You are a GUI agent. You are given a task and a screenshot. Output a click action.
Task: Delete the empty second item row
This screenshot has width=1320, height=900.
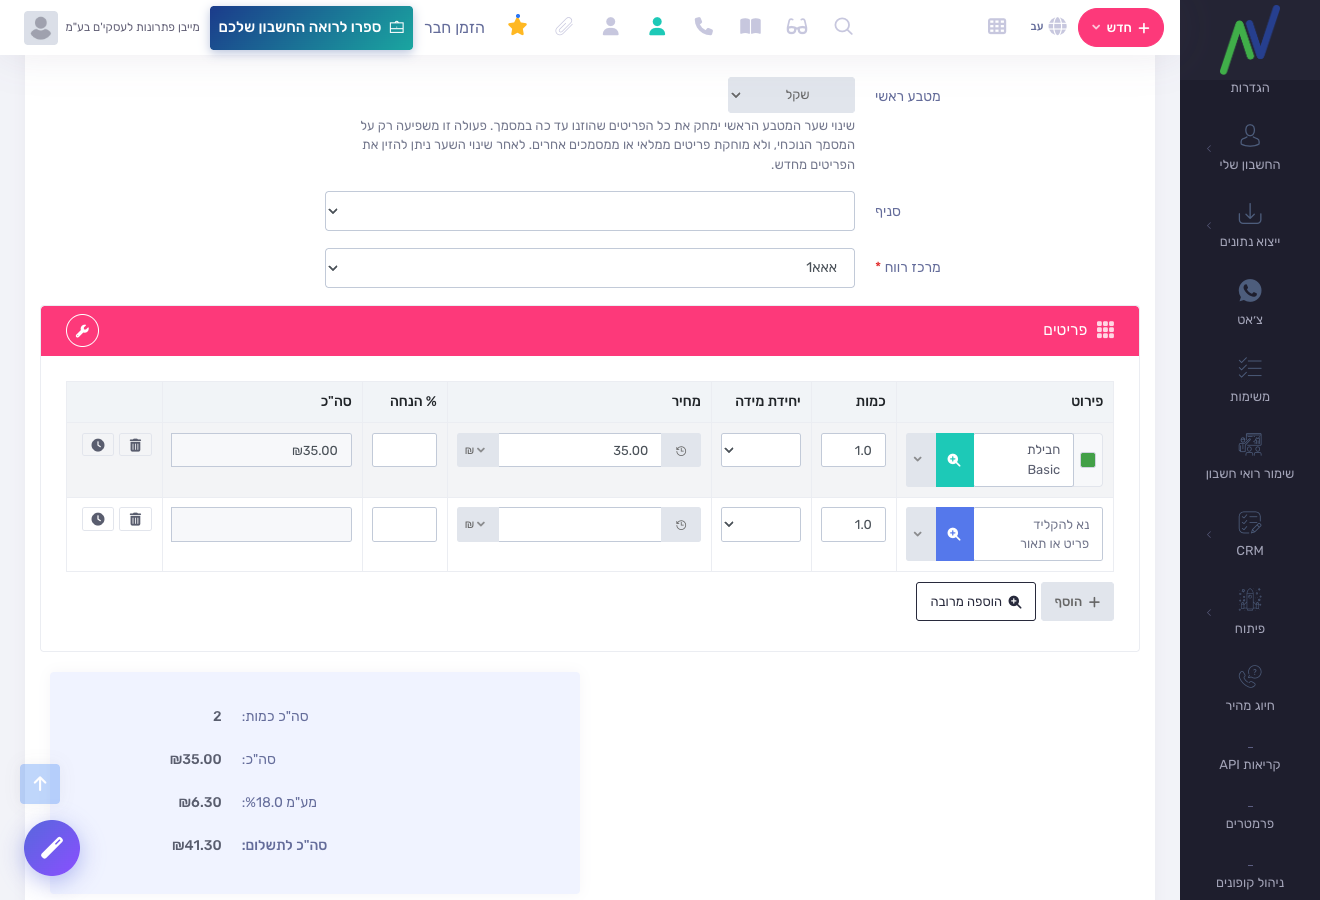[x=135, y=519]
